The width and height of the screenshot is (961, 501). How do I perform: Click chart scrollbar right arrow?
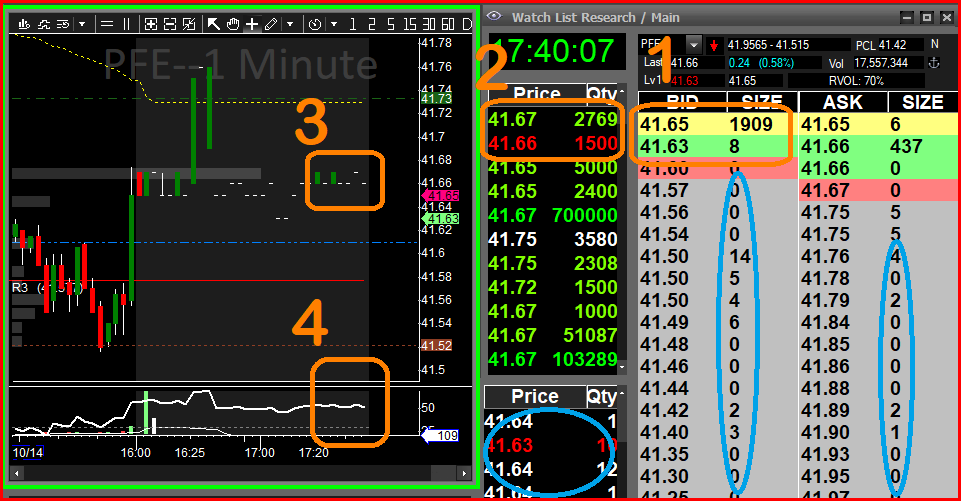click(x=465, y=473)
